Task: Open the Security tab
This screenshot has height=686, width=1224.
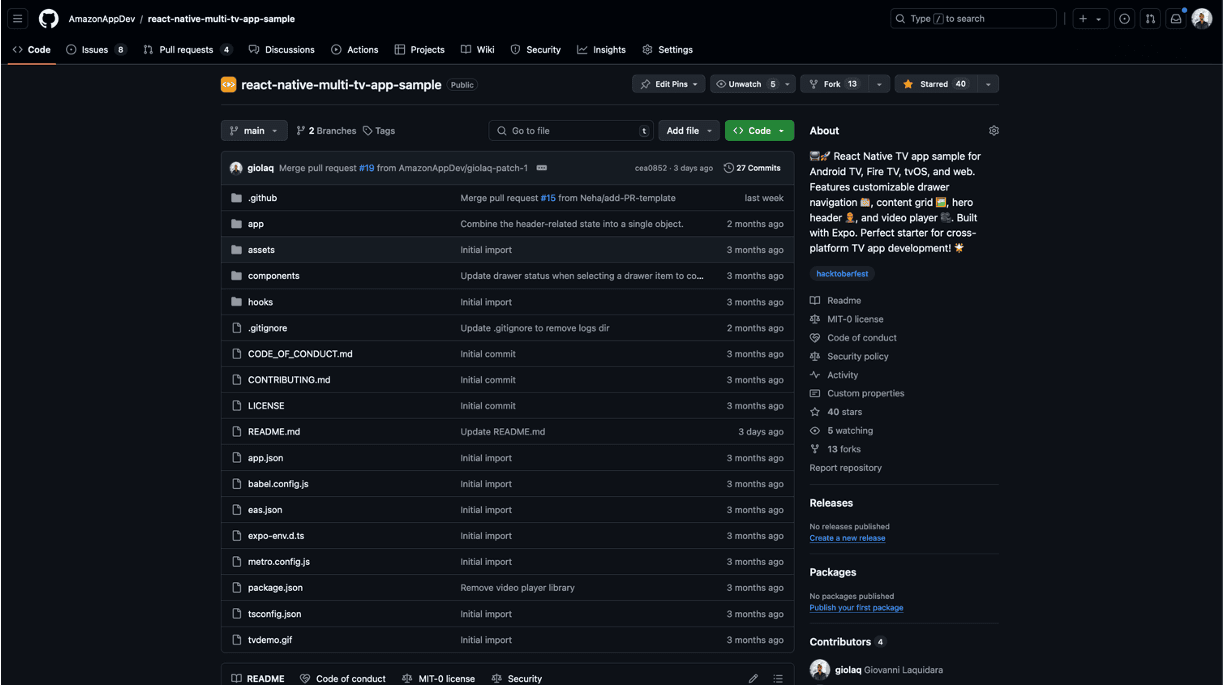Action: 536,49
